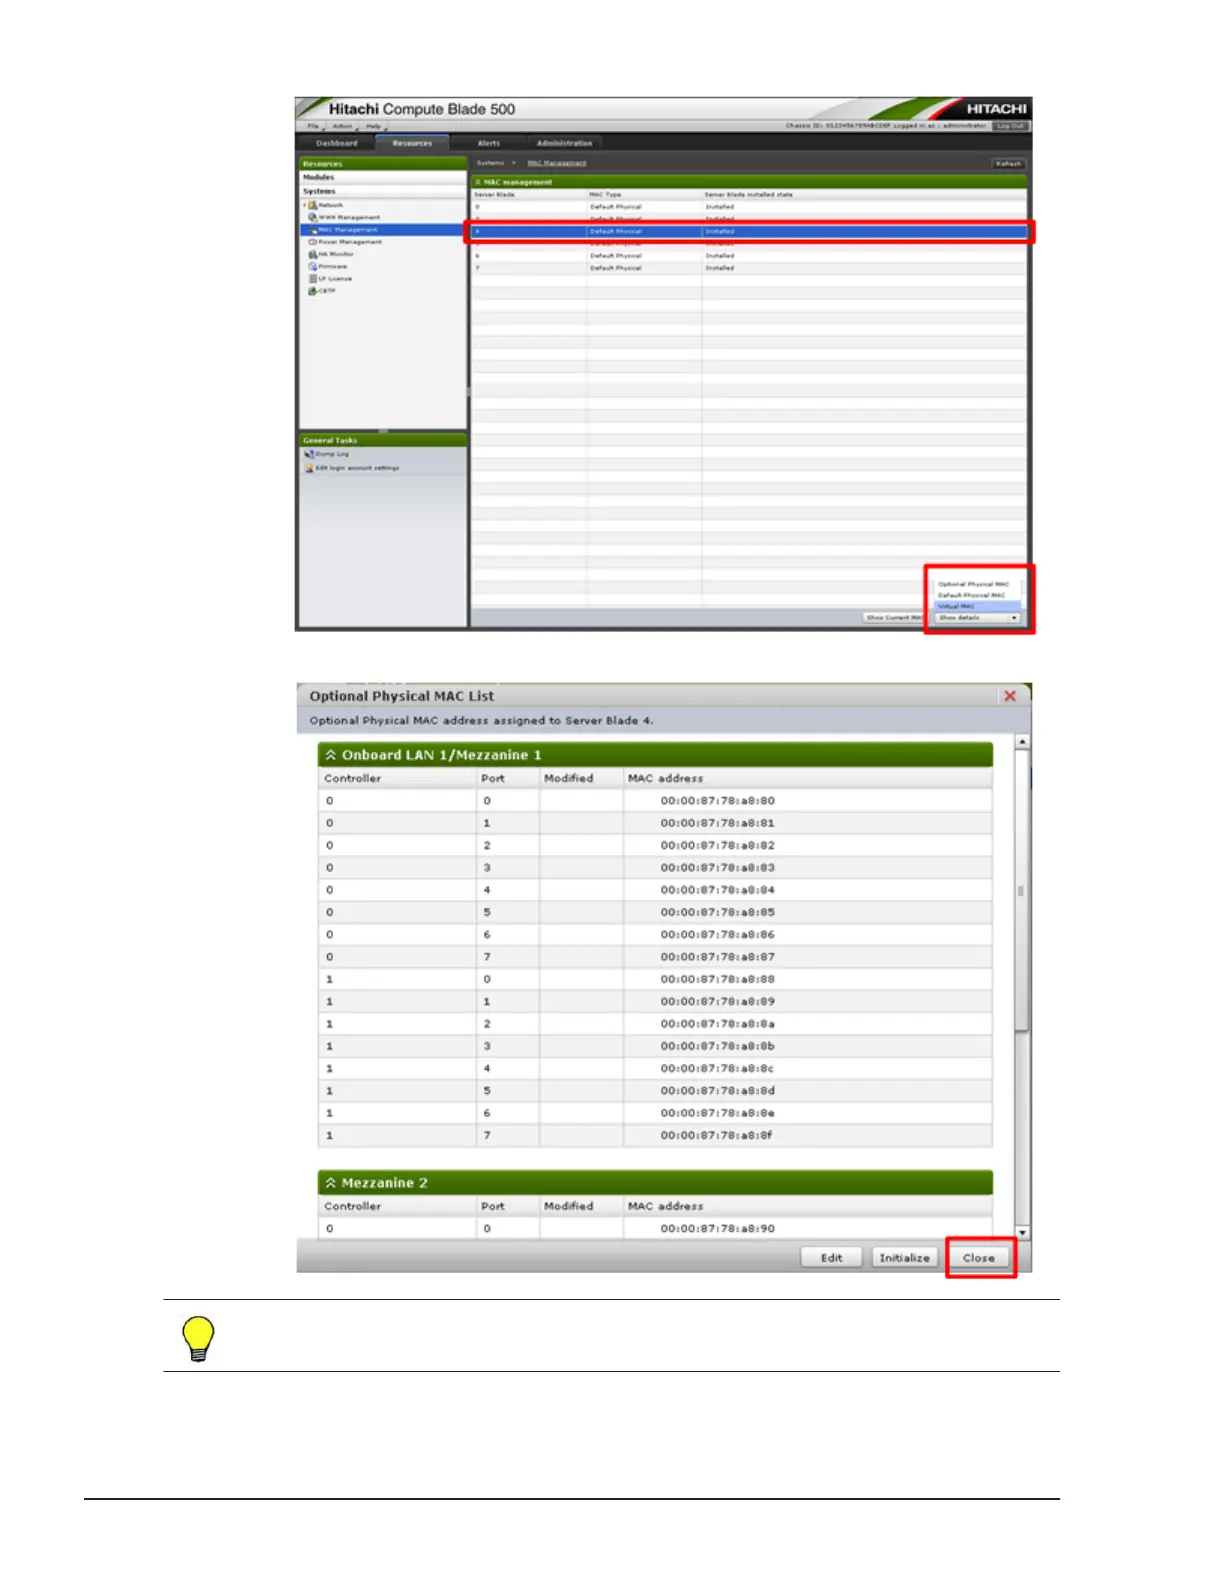Screen dimensions: 1224x1584
Task: Click the Network tree icon
Action: coord(313,205)
